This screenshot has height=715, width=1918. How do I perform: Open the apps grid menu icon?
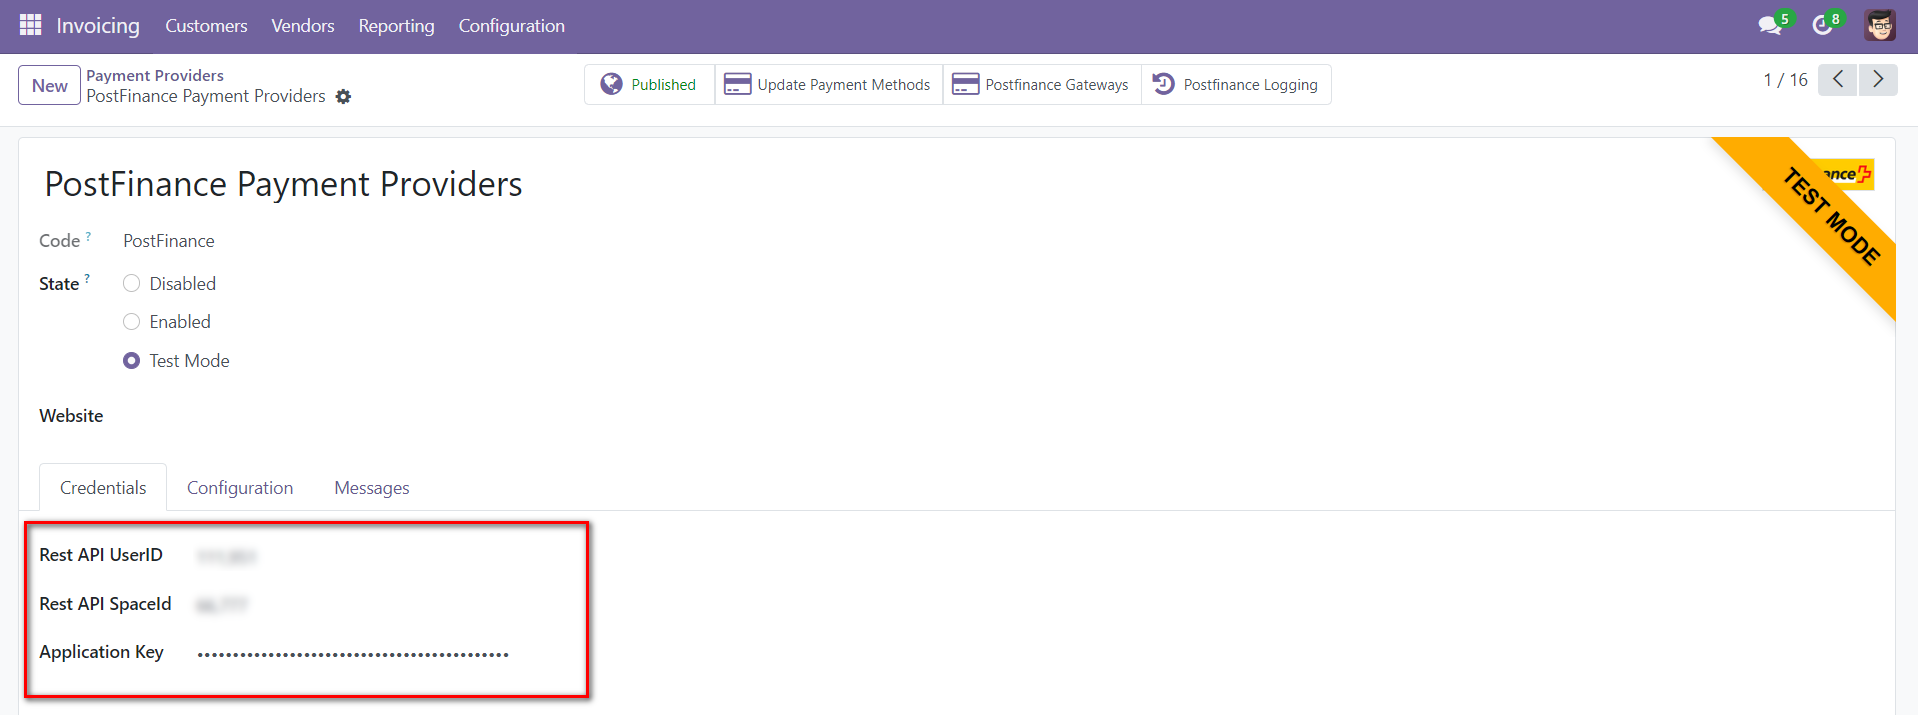coord(30,25)
